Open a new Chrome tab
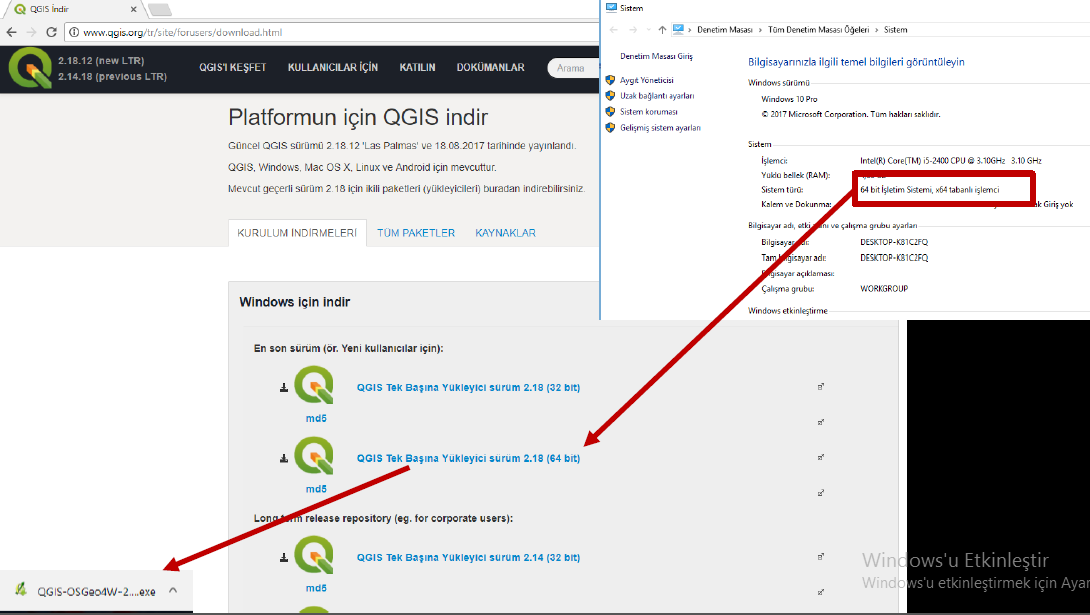 (x=159, y=10)
